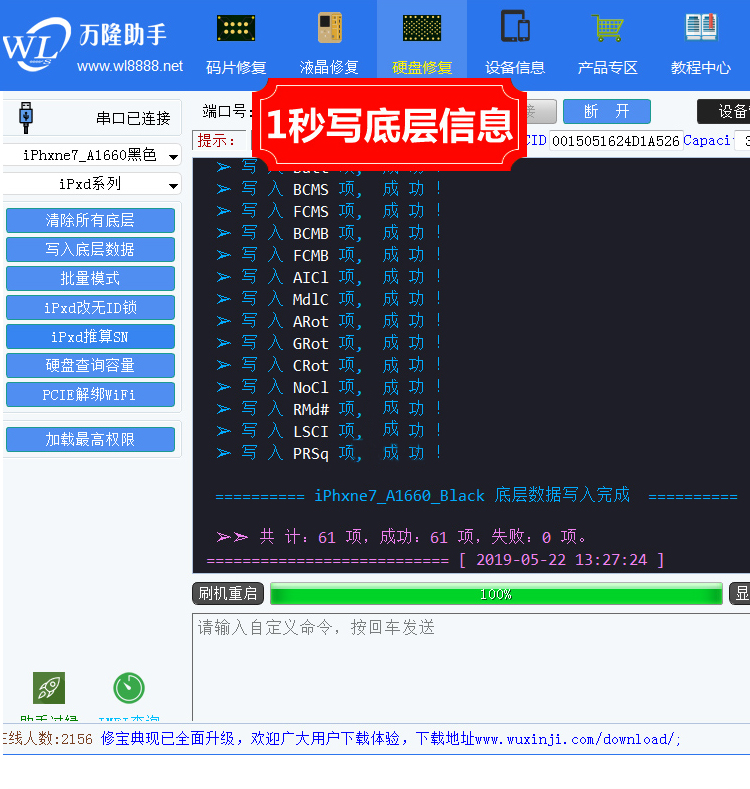Screen dimensions: 750x789
Task: Switch to the 液晶修复 tab label
Action: [329, 67]
